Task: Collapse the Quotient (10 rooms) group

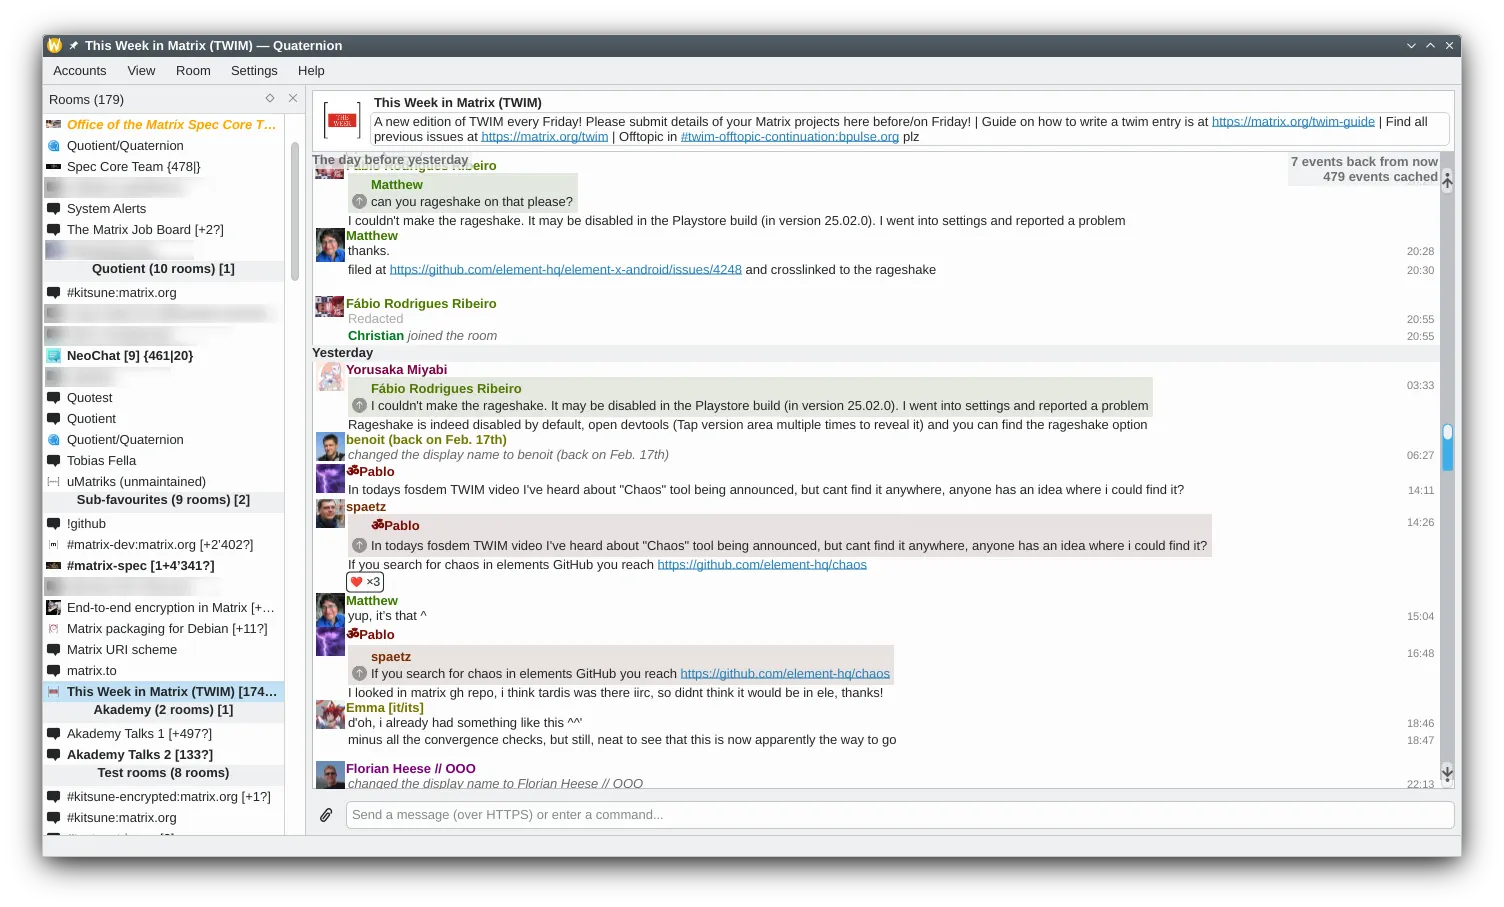Action: [163, 269]
